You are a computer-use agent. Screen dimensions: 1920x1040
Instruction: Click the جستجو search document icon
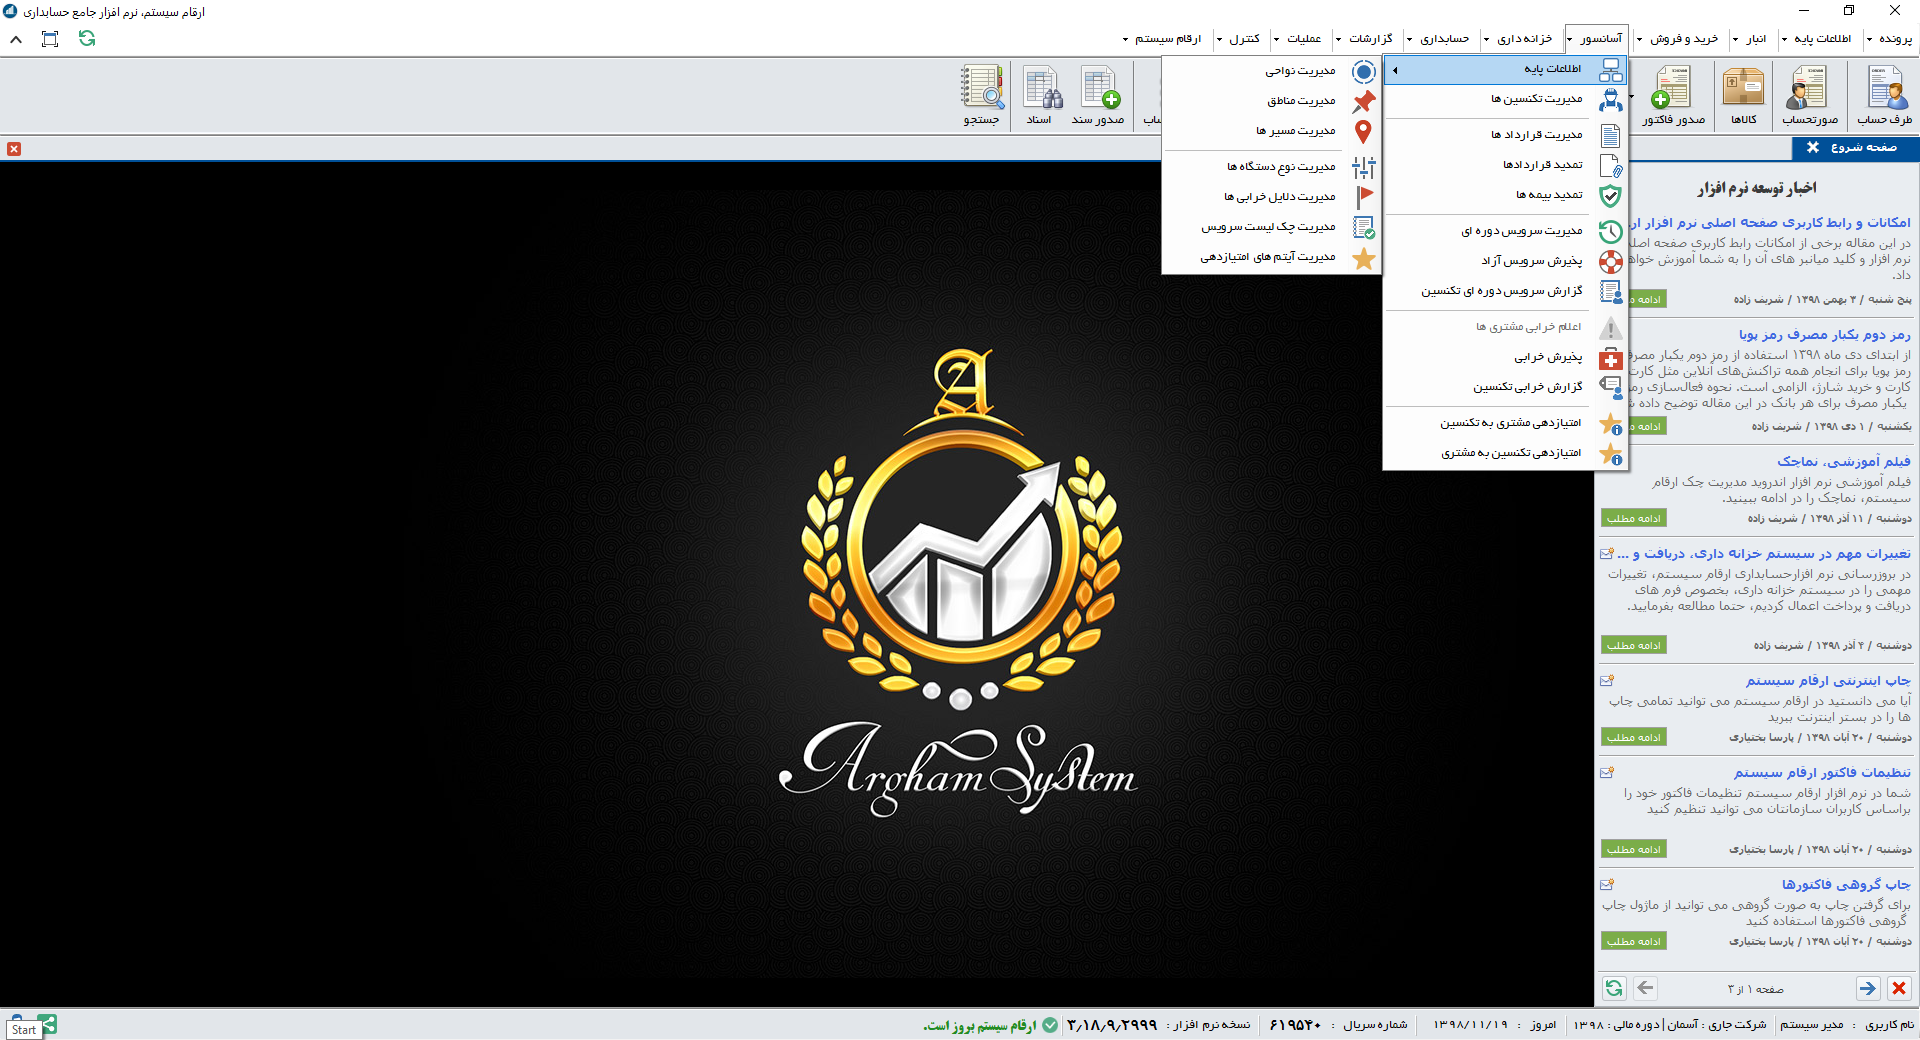(981, 96)
